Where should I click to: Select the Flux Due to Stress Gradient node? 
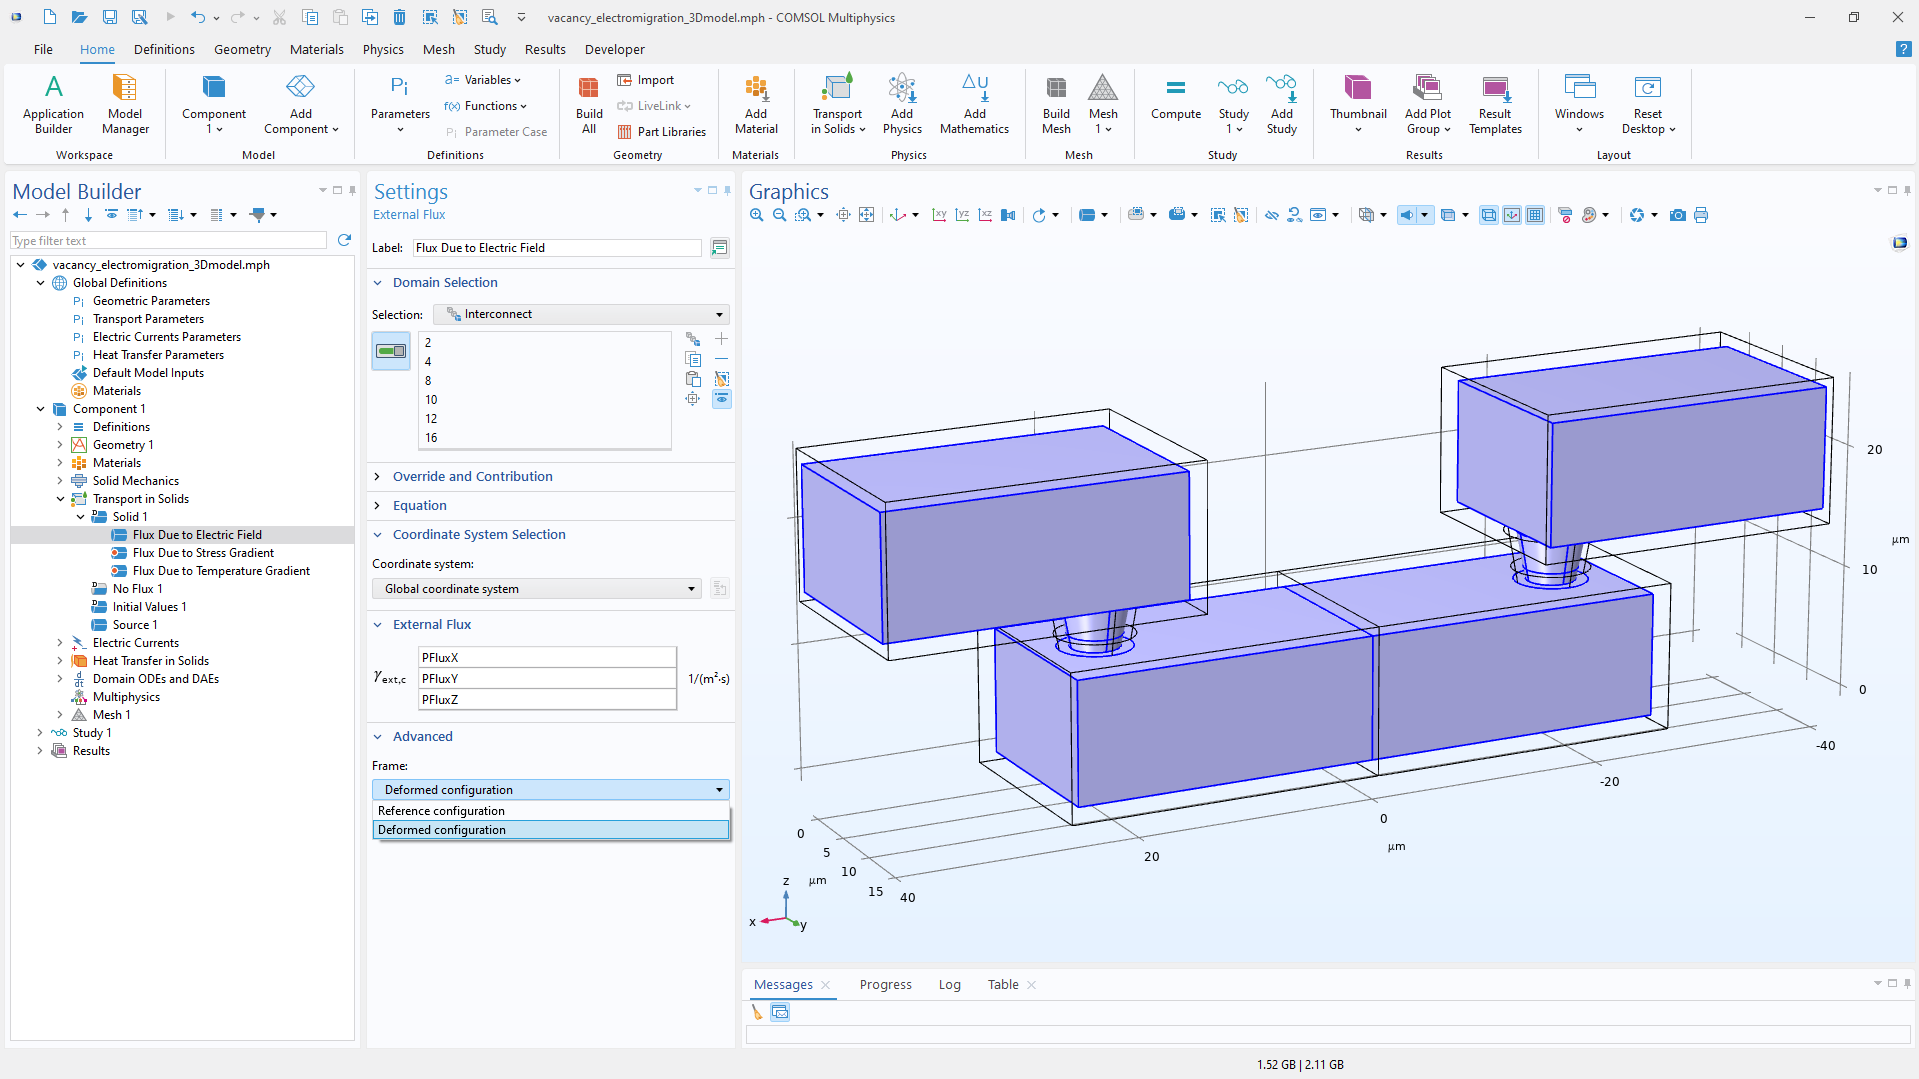click(203, 553)
